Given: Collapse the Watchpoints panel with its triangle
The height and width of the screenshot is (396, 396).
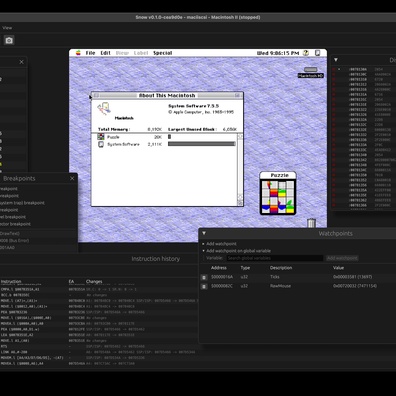Looking at the screenshot, I should tap(204, 233).
